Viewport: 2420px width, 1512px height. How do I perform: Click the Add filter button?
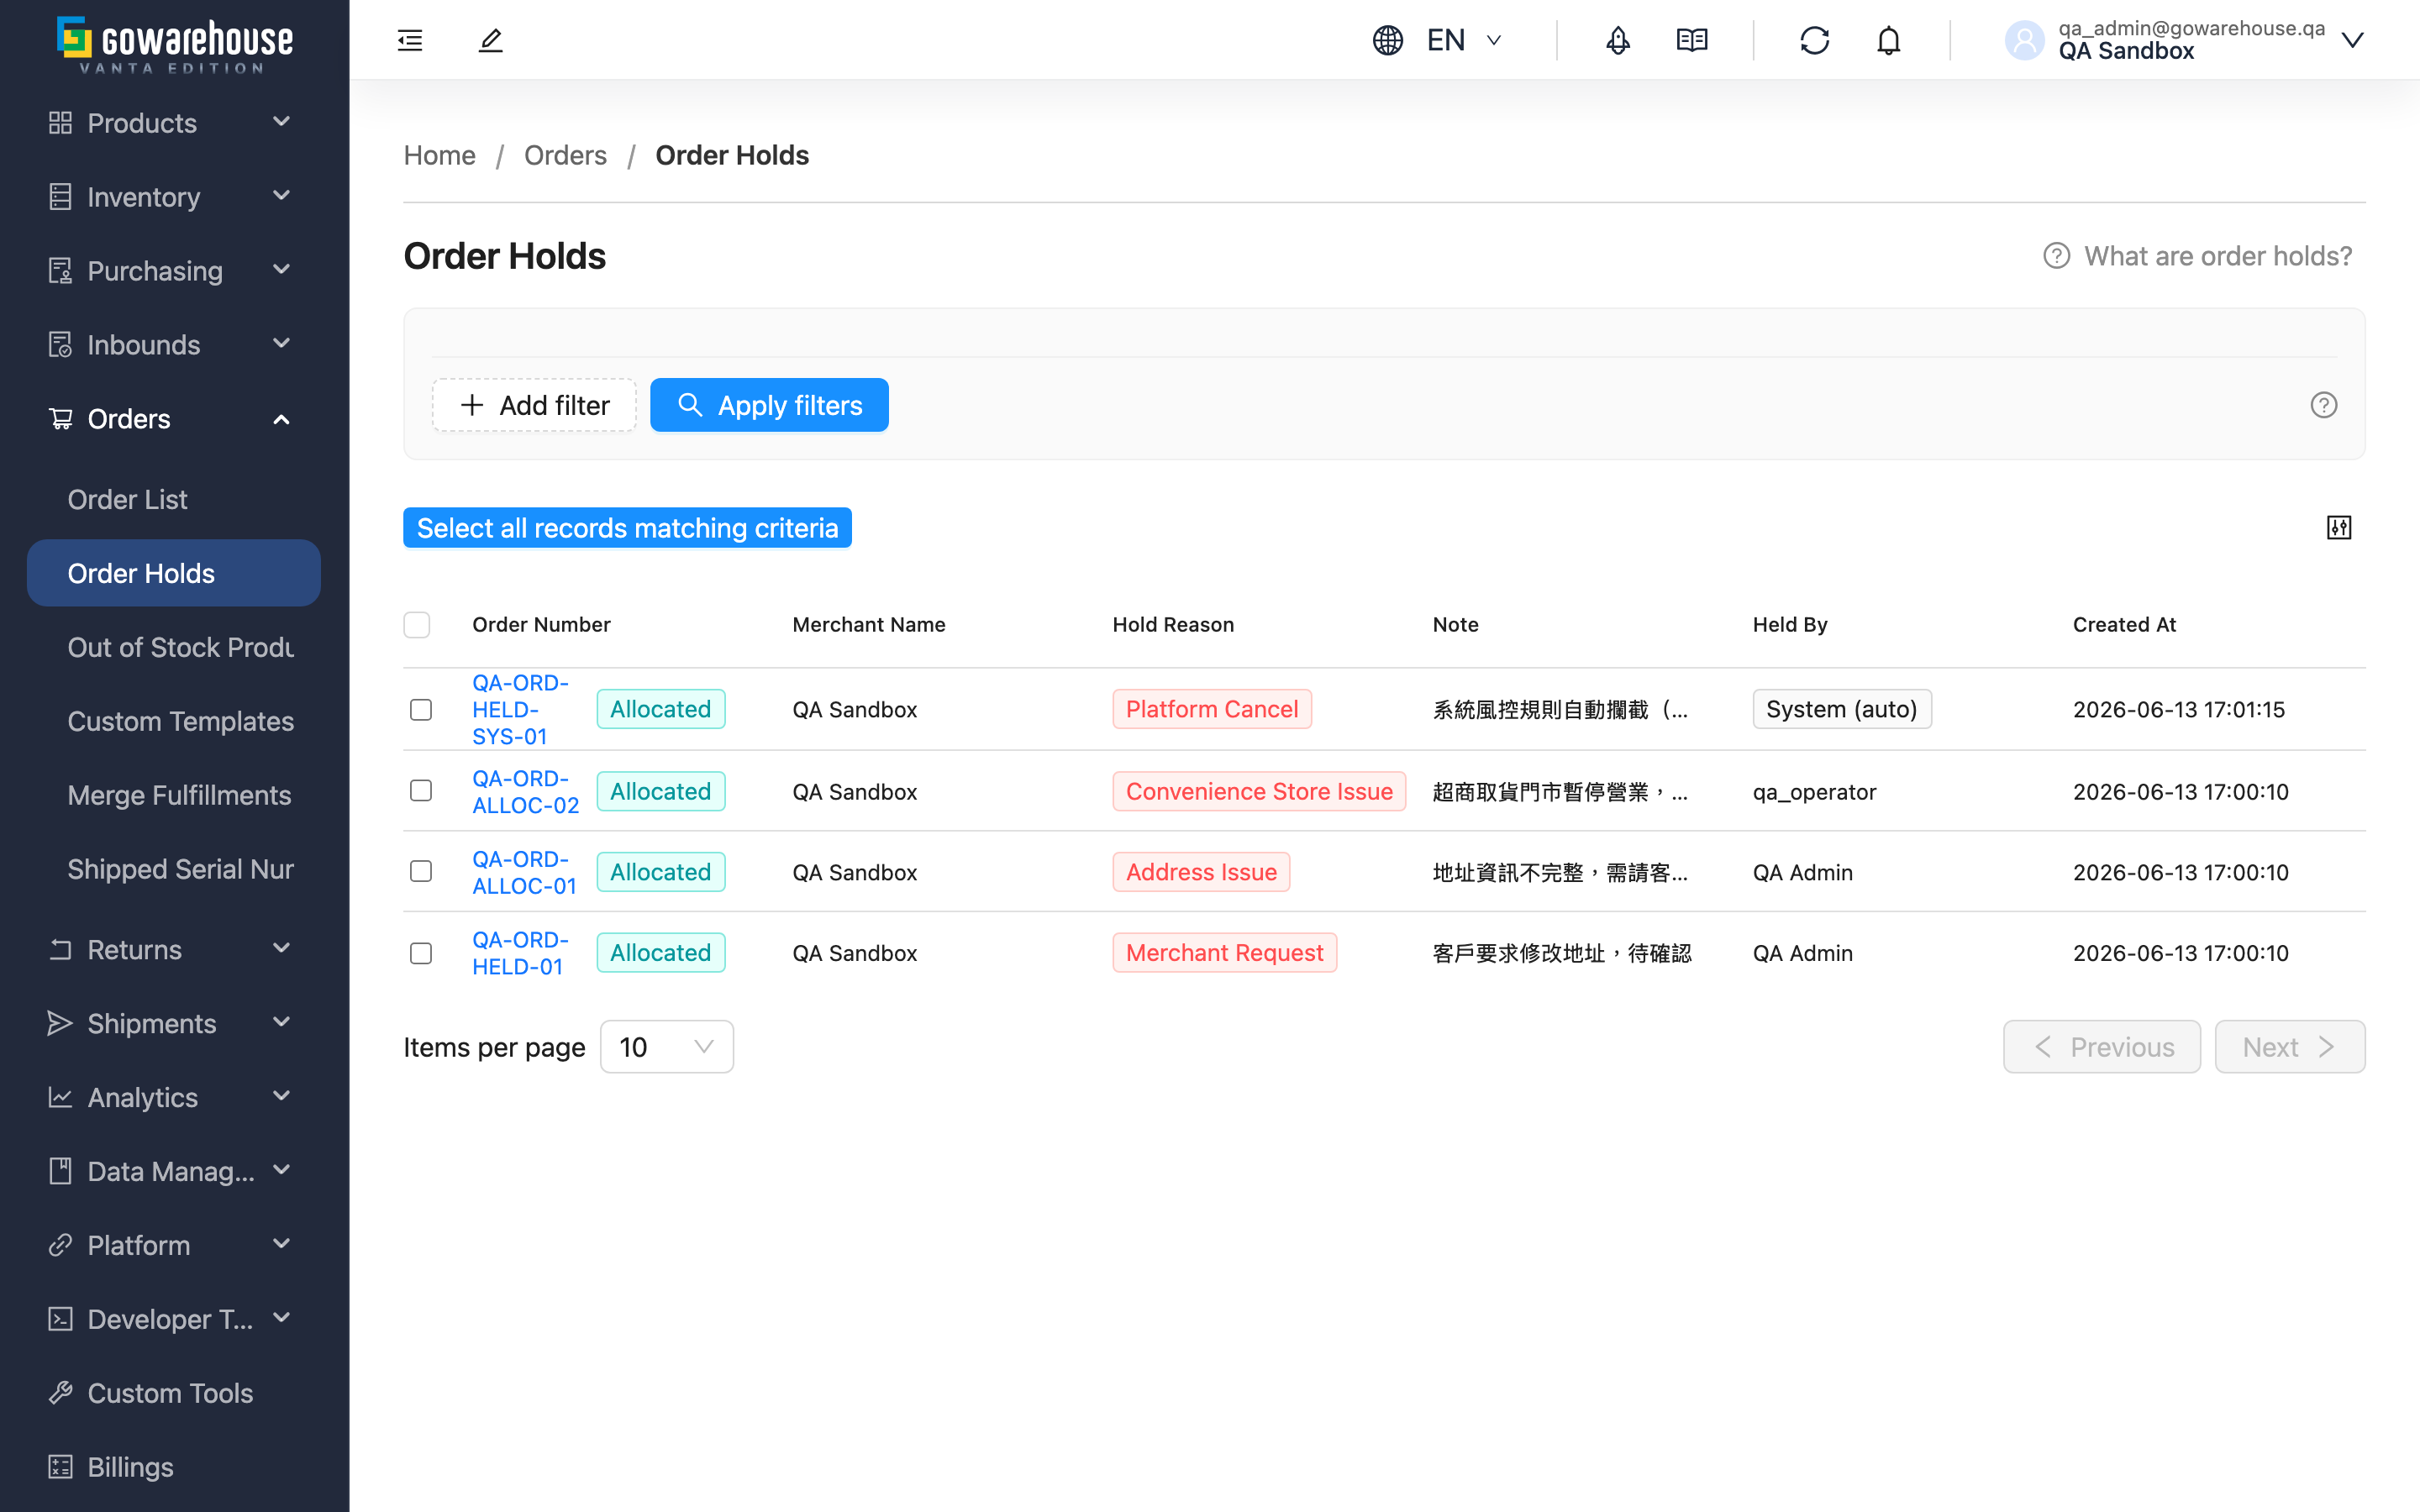click(534, 405)
